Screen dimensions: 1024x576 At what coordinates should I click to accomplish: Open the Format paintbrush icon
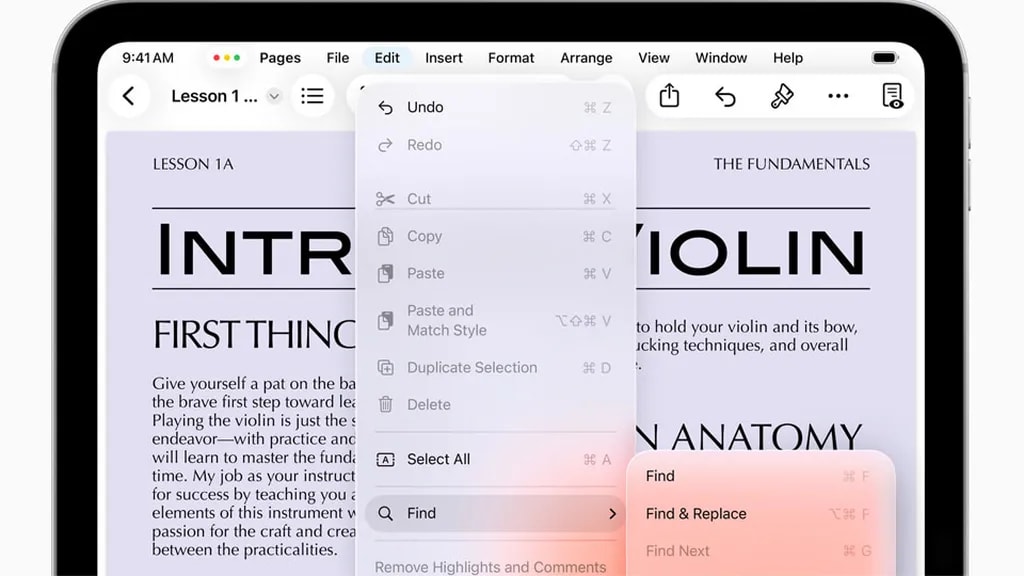782,96
